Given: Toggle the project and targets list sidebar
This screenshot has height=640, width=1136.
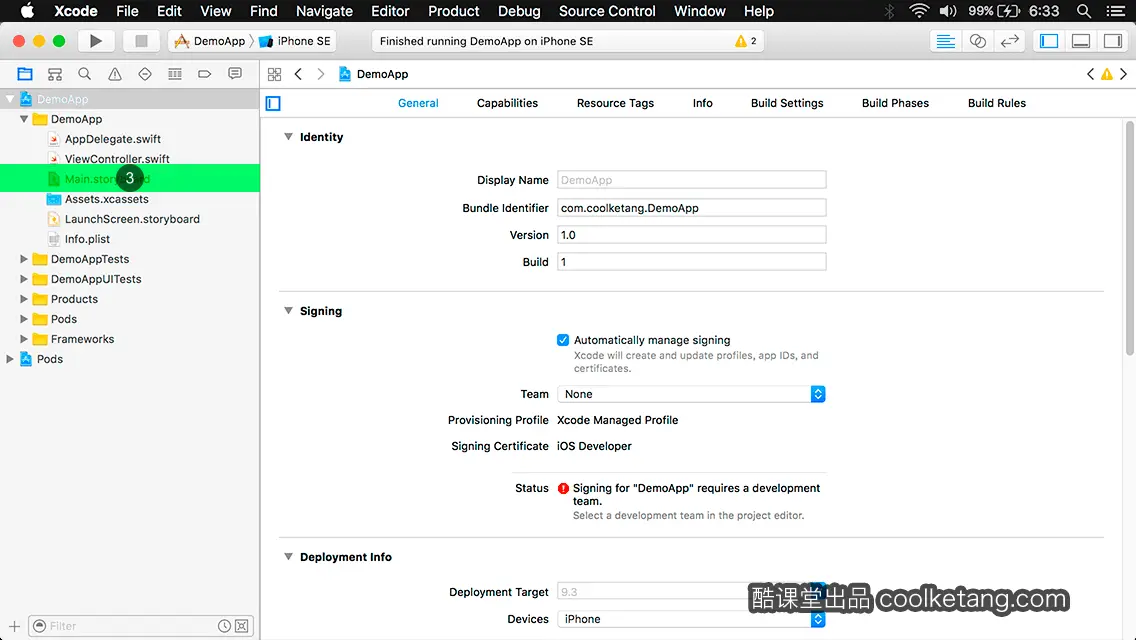Looking at the screenshot, I should click(x=273, y=104).
